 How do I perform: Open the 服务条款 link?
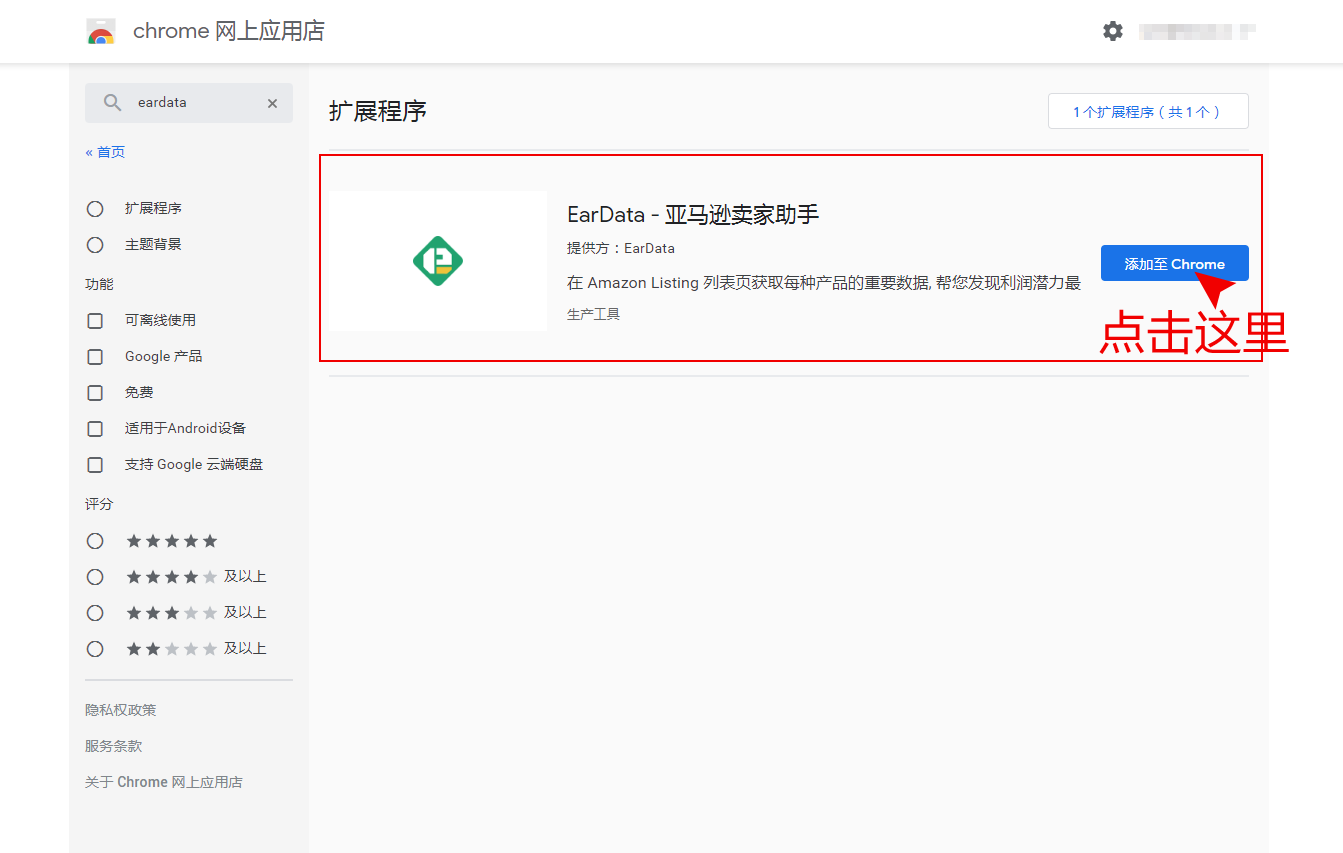114,746
